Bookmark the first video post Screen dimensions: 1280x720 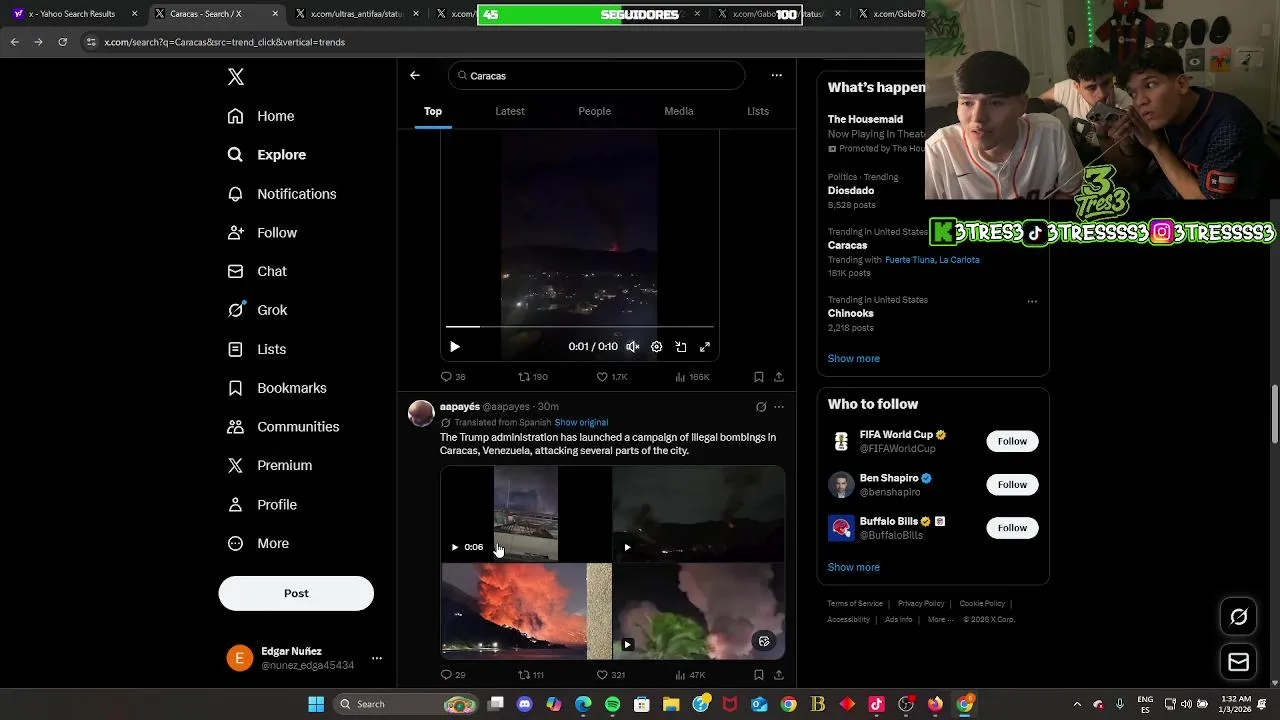[759, 377]
